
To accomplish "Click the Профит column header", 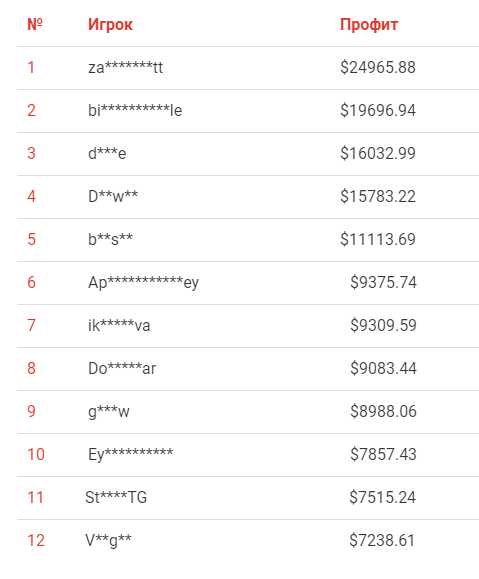I will [x=369, y=25].
